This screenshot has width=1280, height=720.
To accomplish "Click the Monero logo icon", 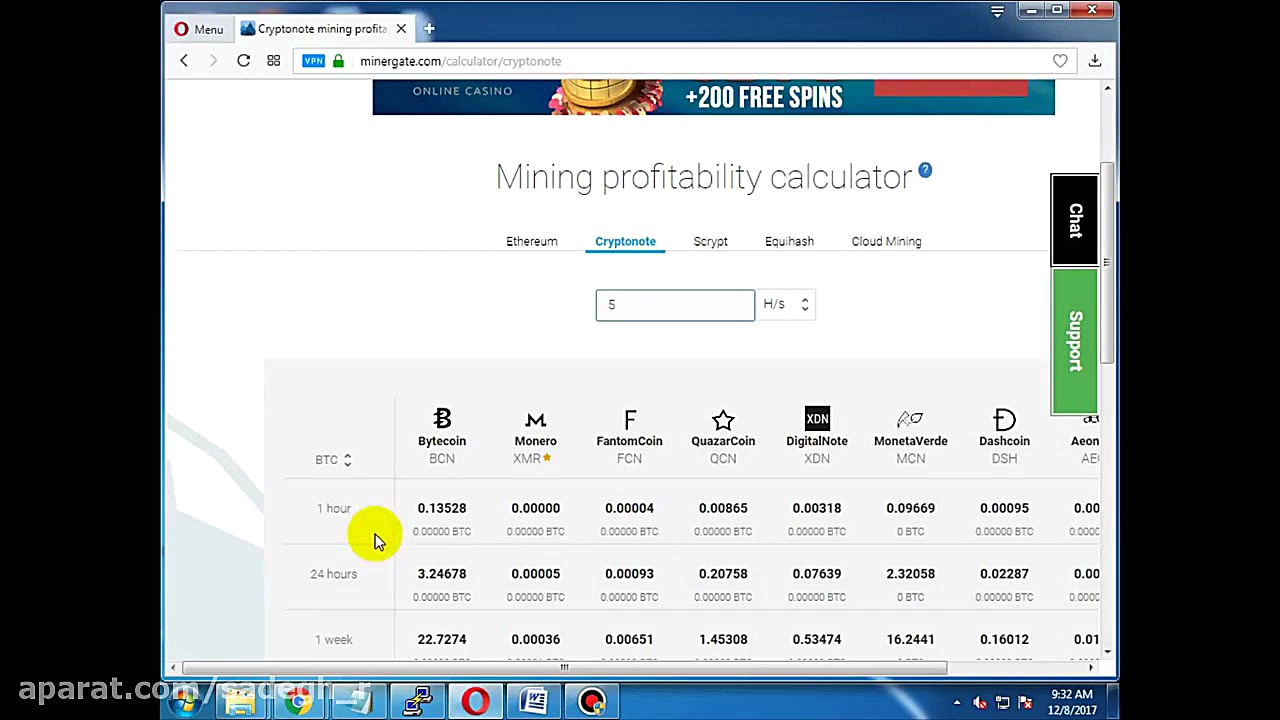I will 535,419.
